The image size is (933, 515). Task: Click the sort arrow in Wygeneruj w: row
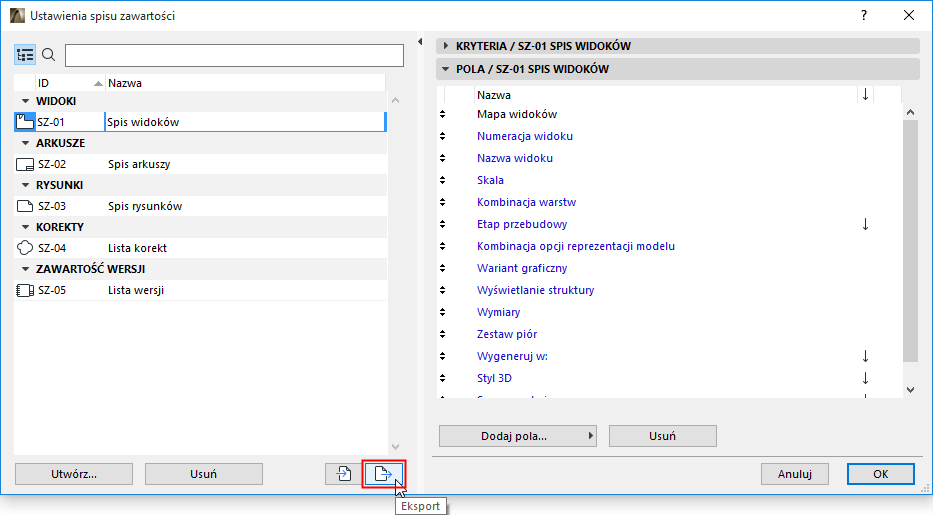865,356
